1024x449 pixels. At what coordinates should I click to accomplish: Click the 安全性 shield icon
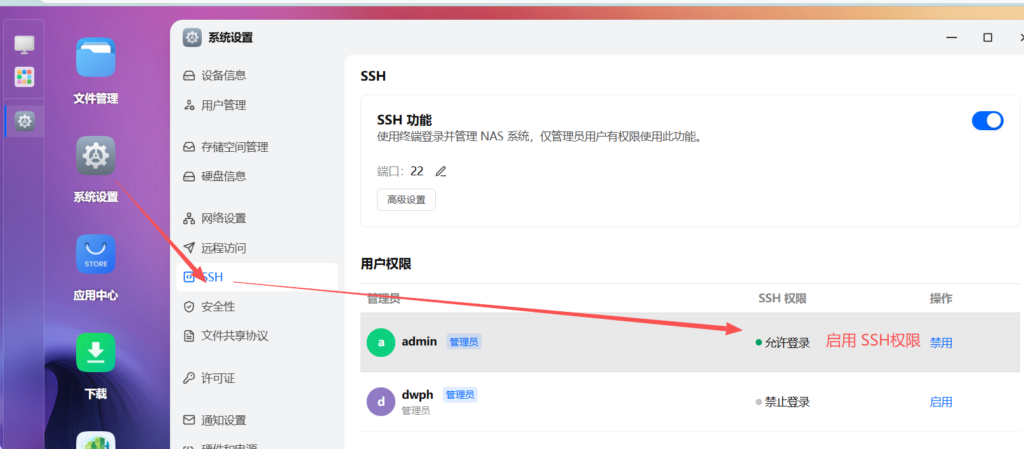(x=189, y=307)
